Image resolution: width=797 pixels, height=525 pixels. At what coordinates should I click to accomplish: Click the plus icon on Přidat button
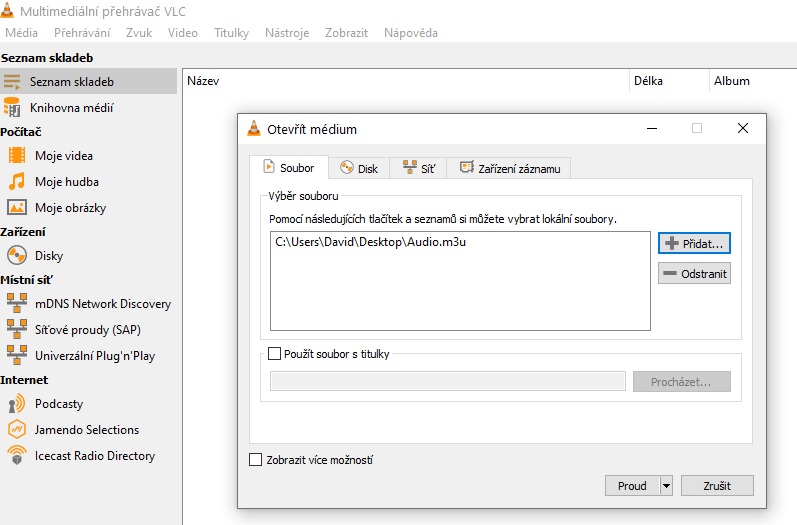671,243
